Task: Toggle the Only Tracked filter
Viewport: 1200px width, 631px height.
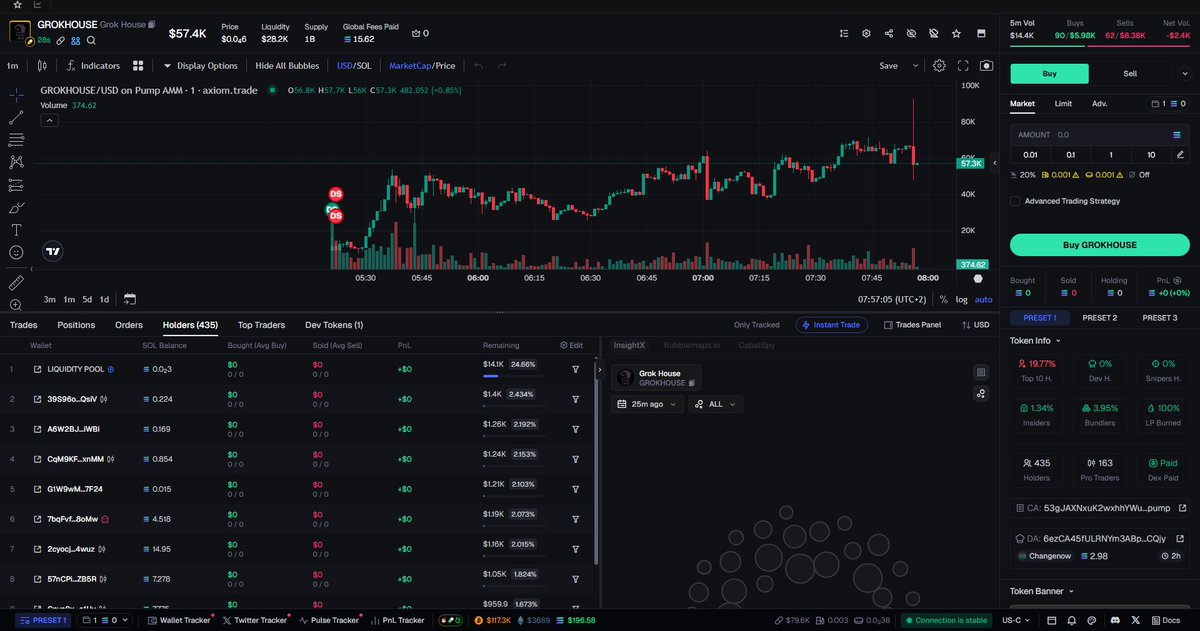Action: point(756,325)
